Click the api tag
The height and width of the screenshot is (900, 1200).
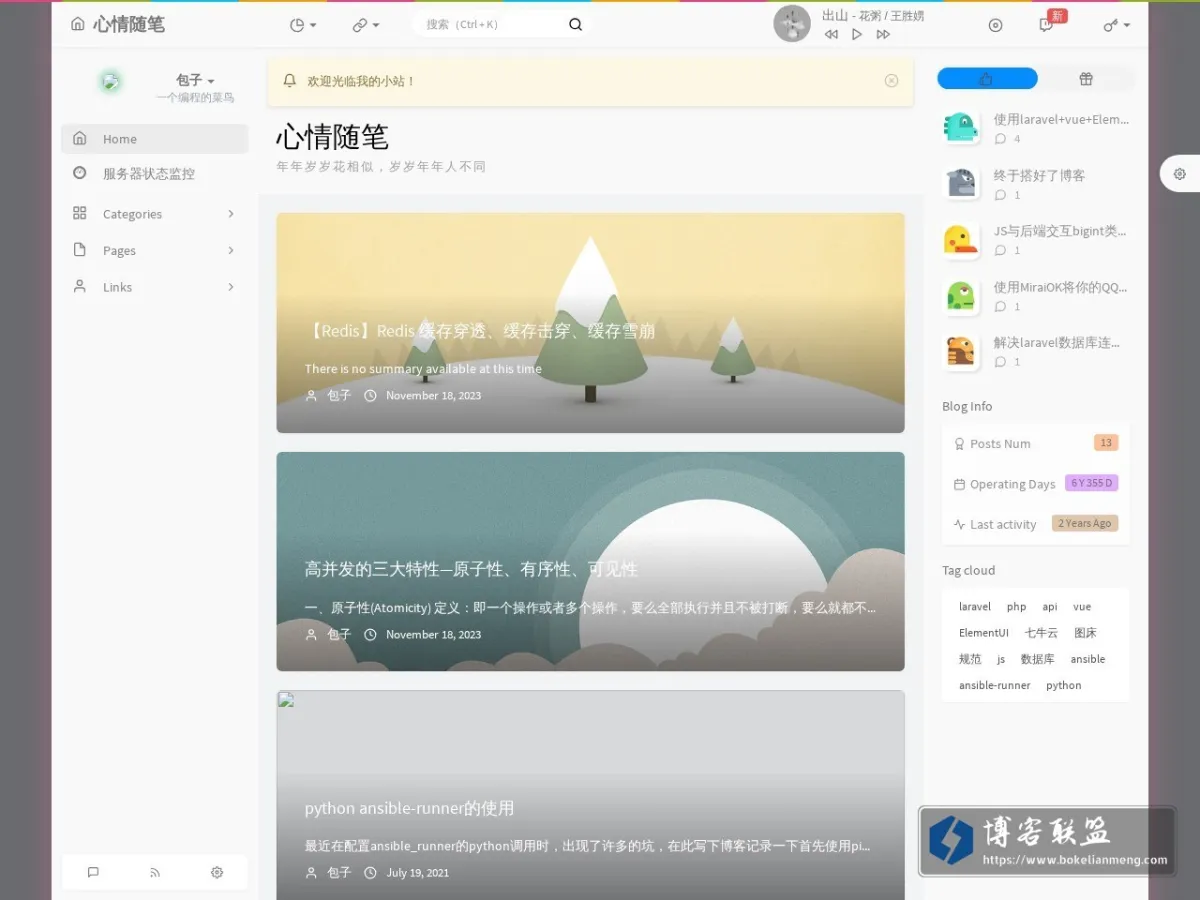pos(1050,607)
